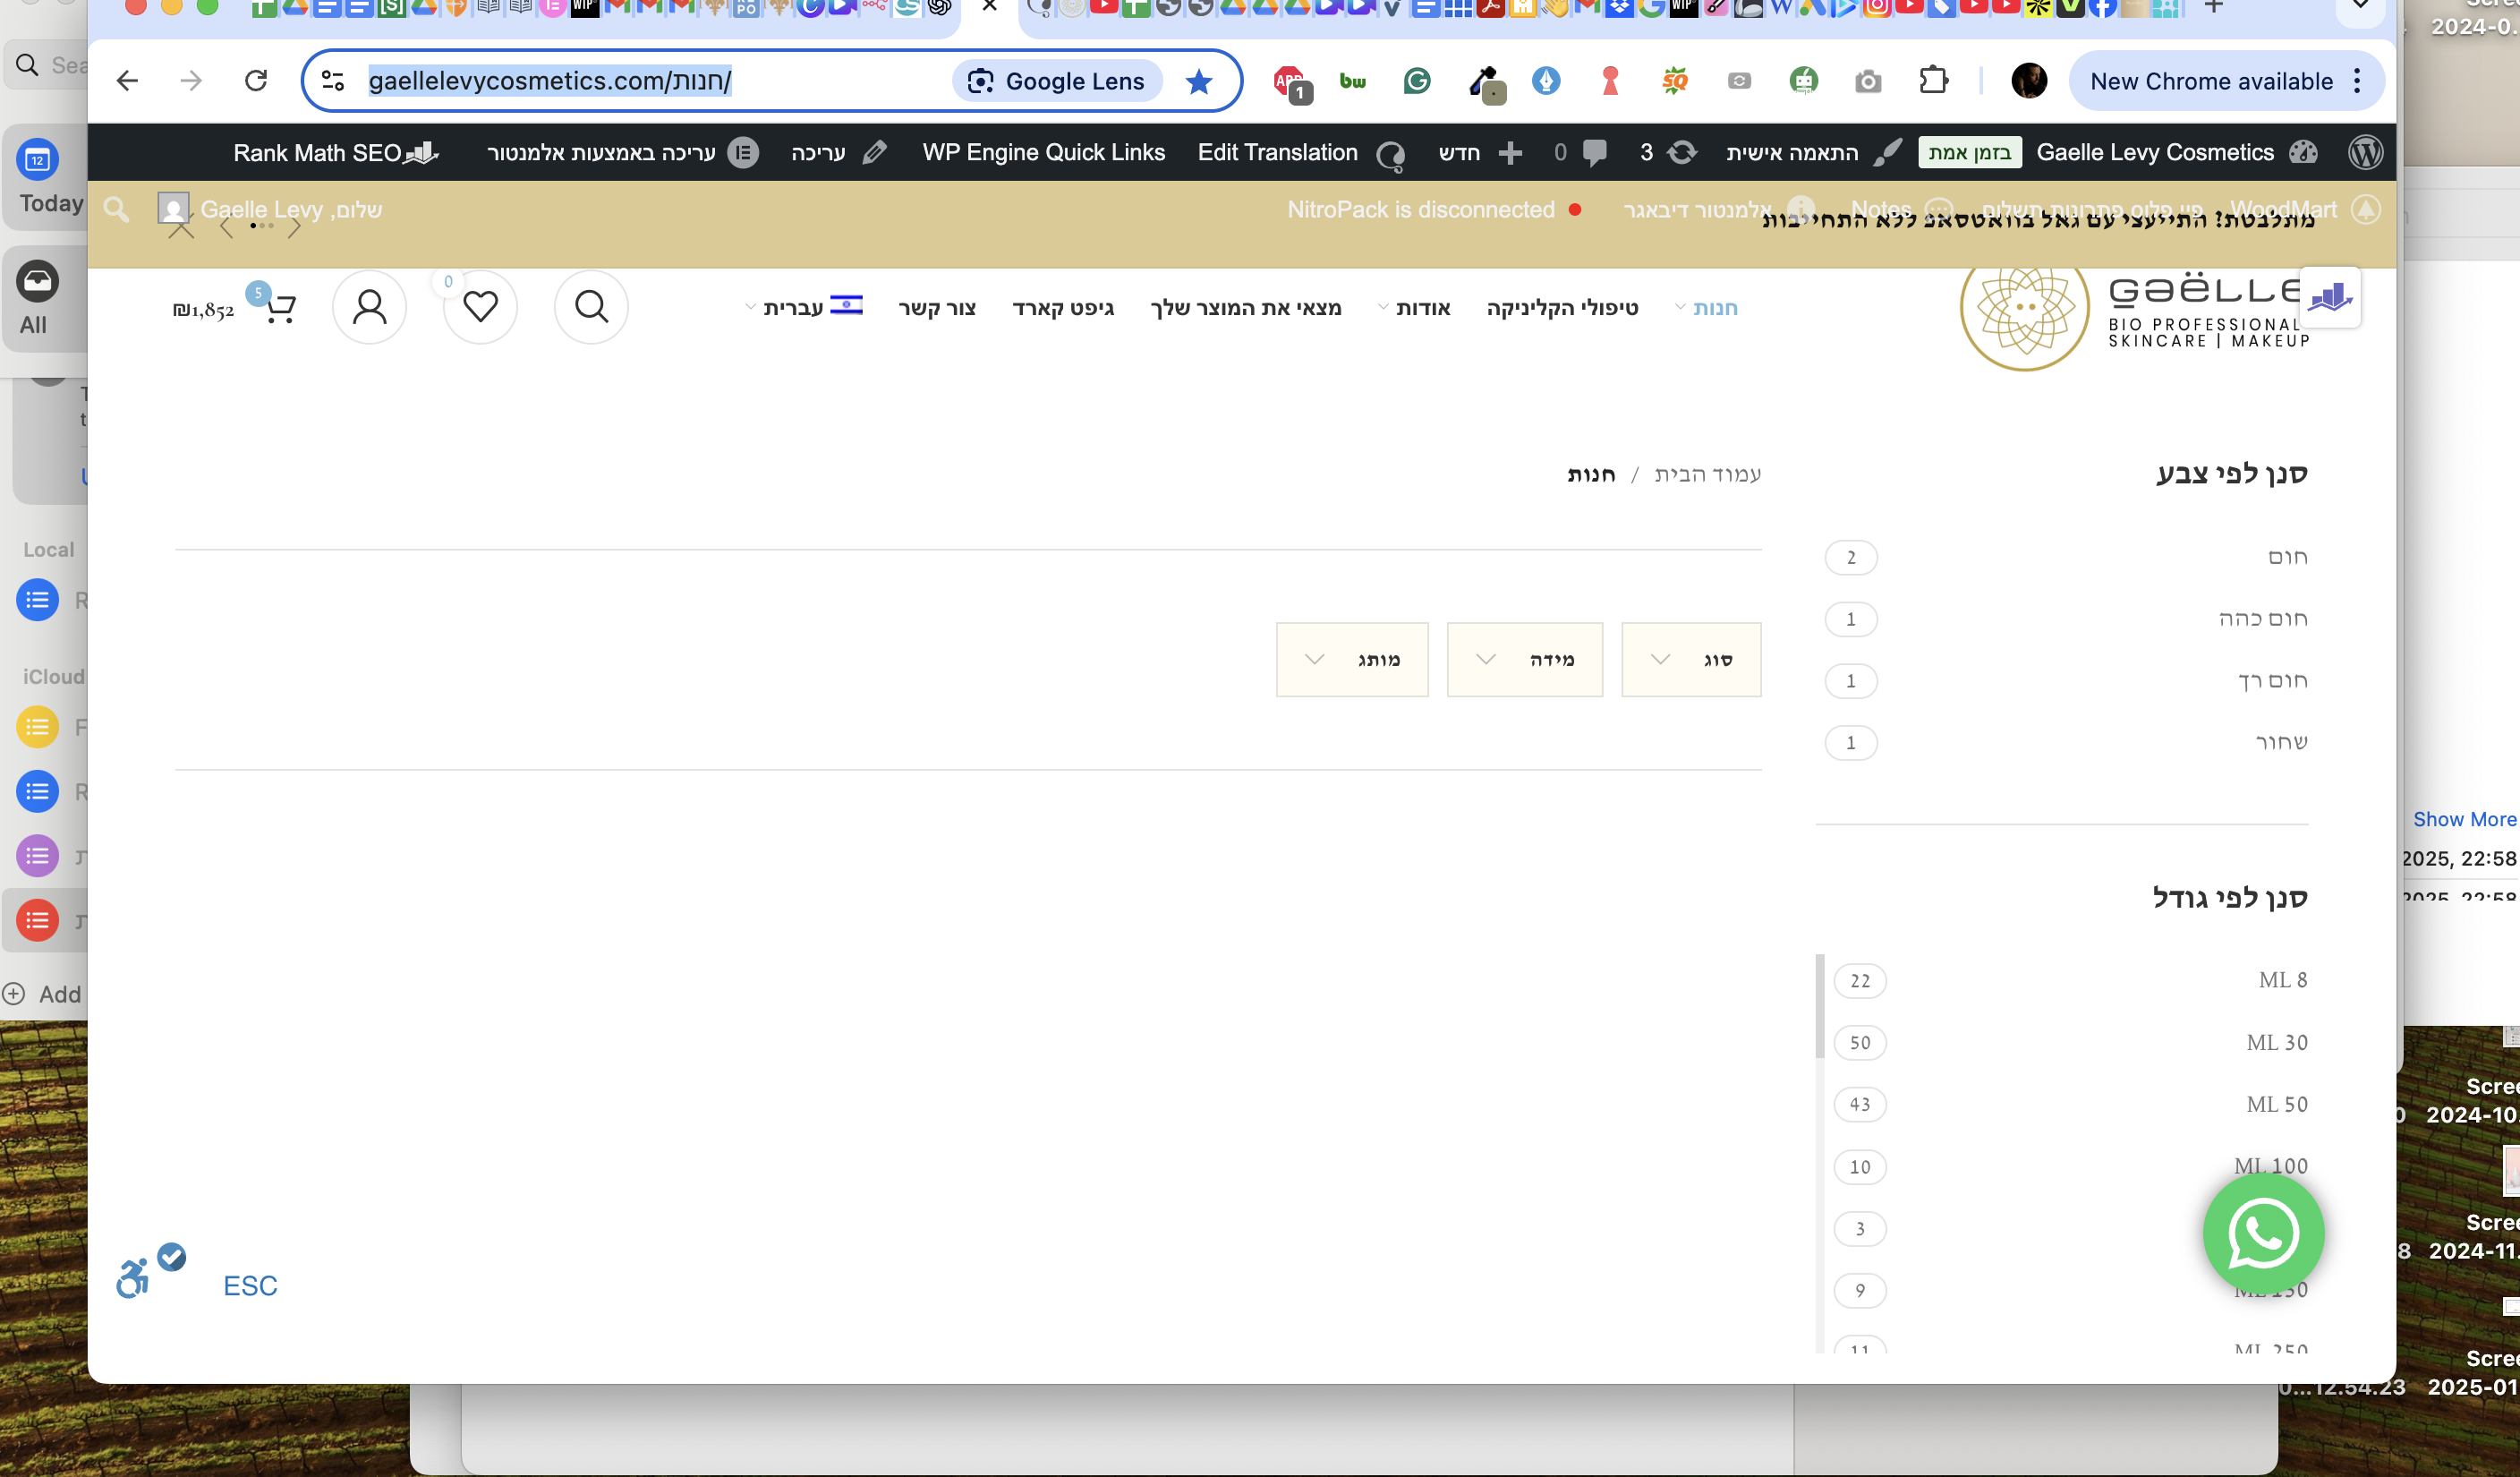Open Google Lens search
2520x1477 pixels.
[1057, 81]
